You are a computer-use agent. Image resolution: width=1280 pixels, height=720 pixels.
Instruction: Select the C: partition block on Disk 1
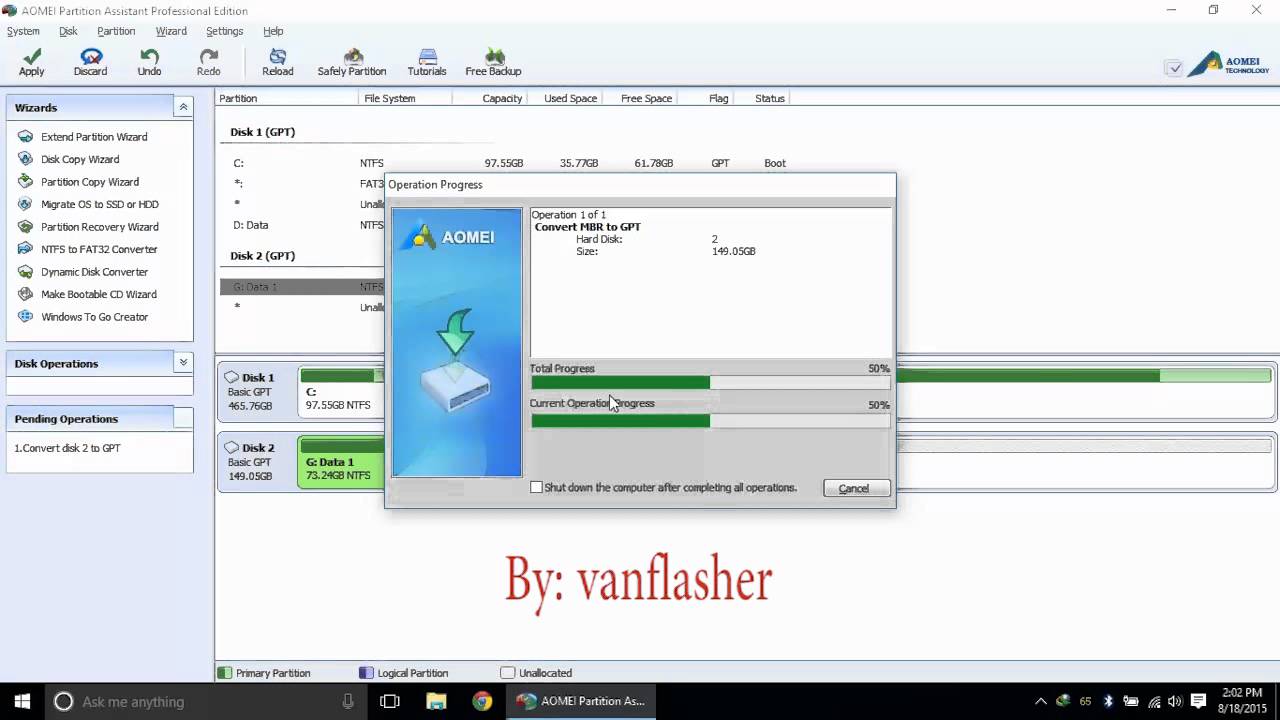pyautogui.click(x=340, y=392)
